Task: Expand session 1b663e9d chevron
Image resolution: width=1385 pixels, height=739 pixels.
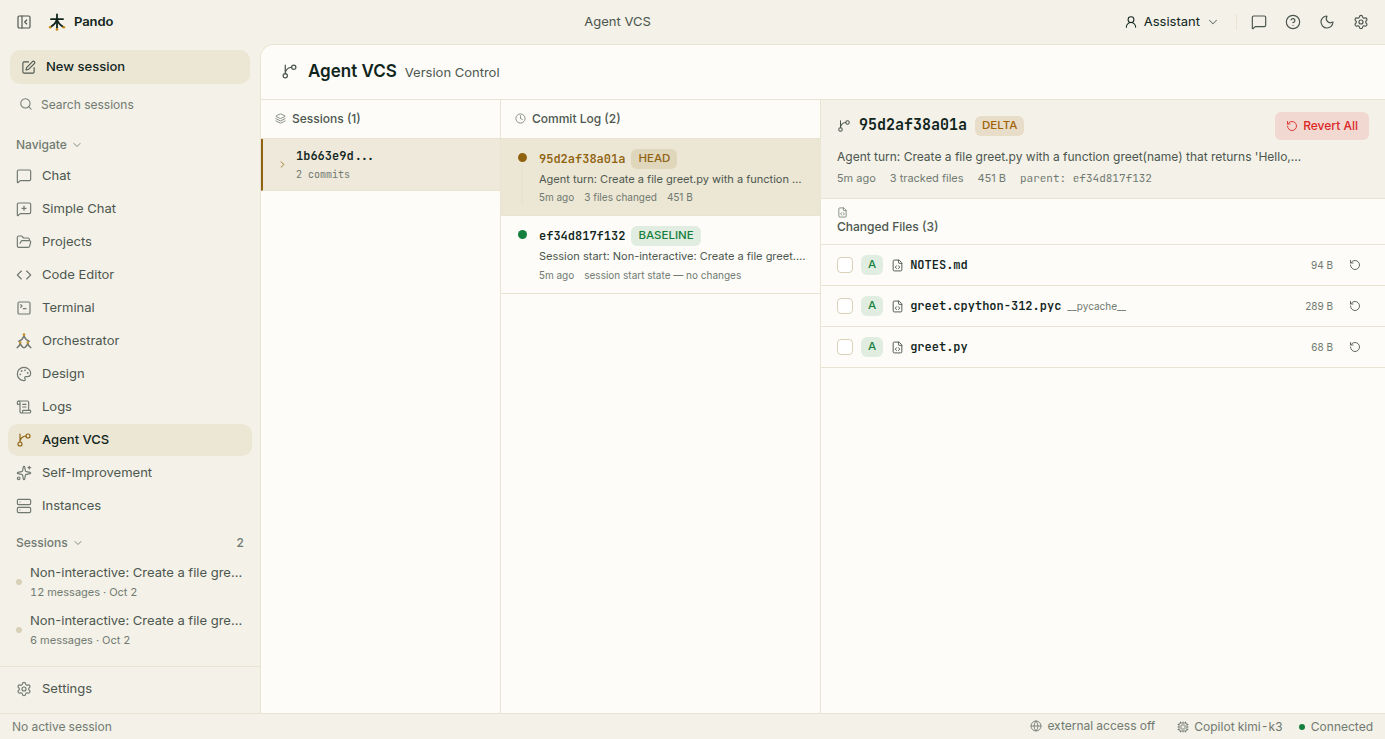Action: [282, 165]
